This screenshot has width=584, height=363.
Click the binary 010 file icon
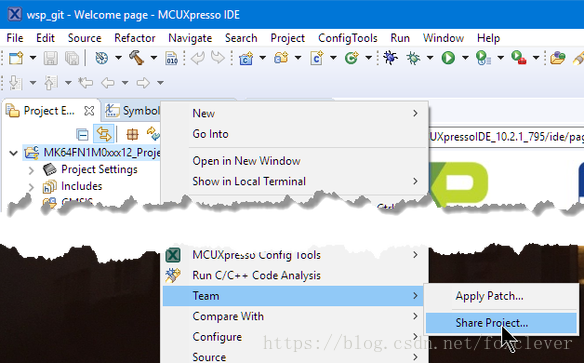(x=171, y=58)
